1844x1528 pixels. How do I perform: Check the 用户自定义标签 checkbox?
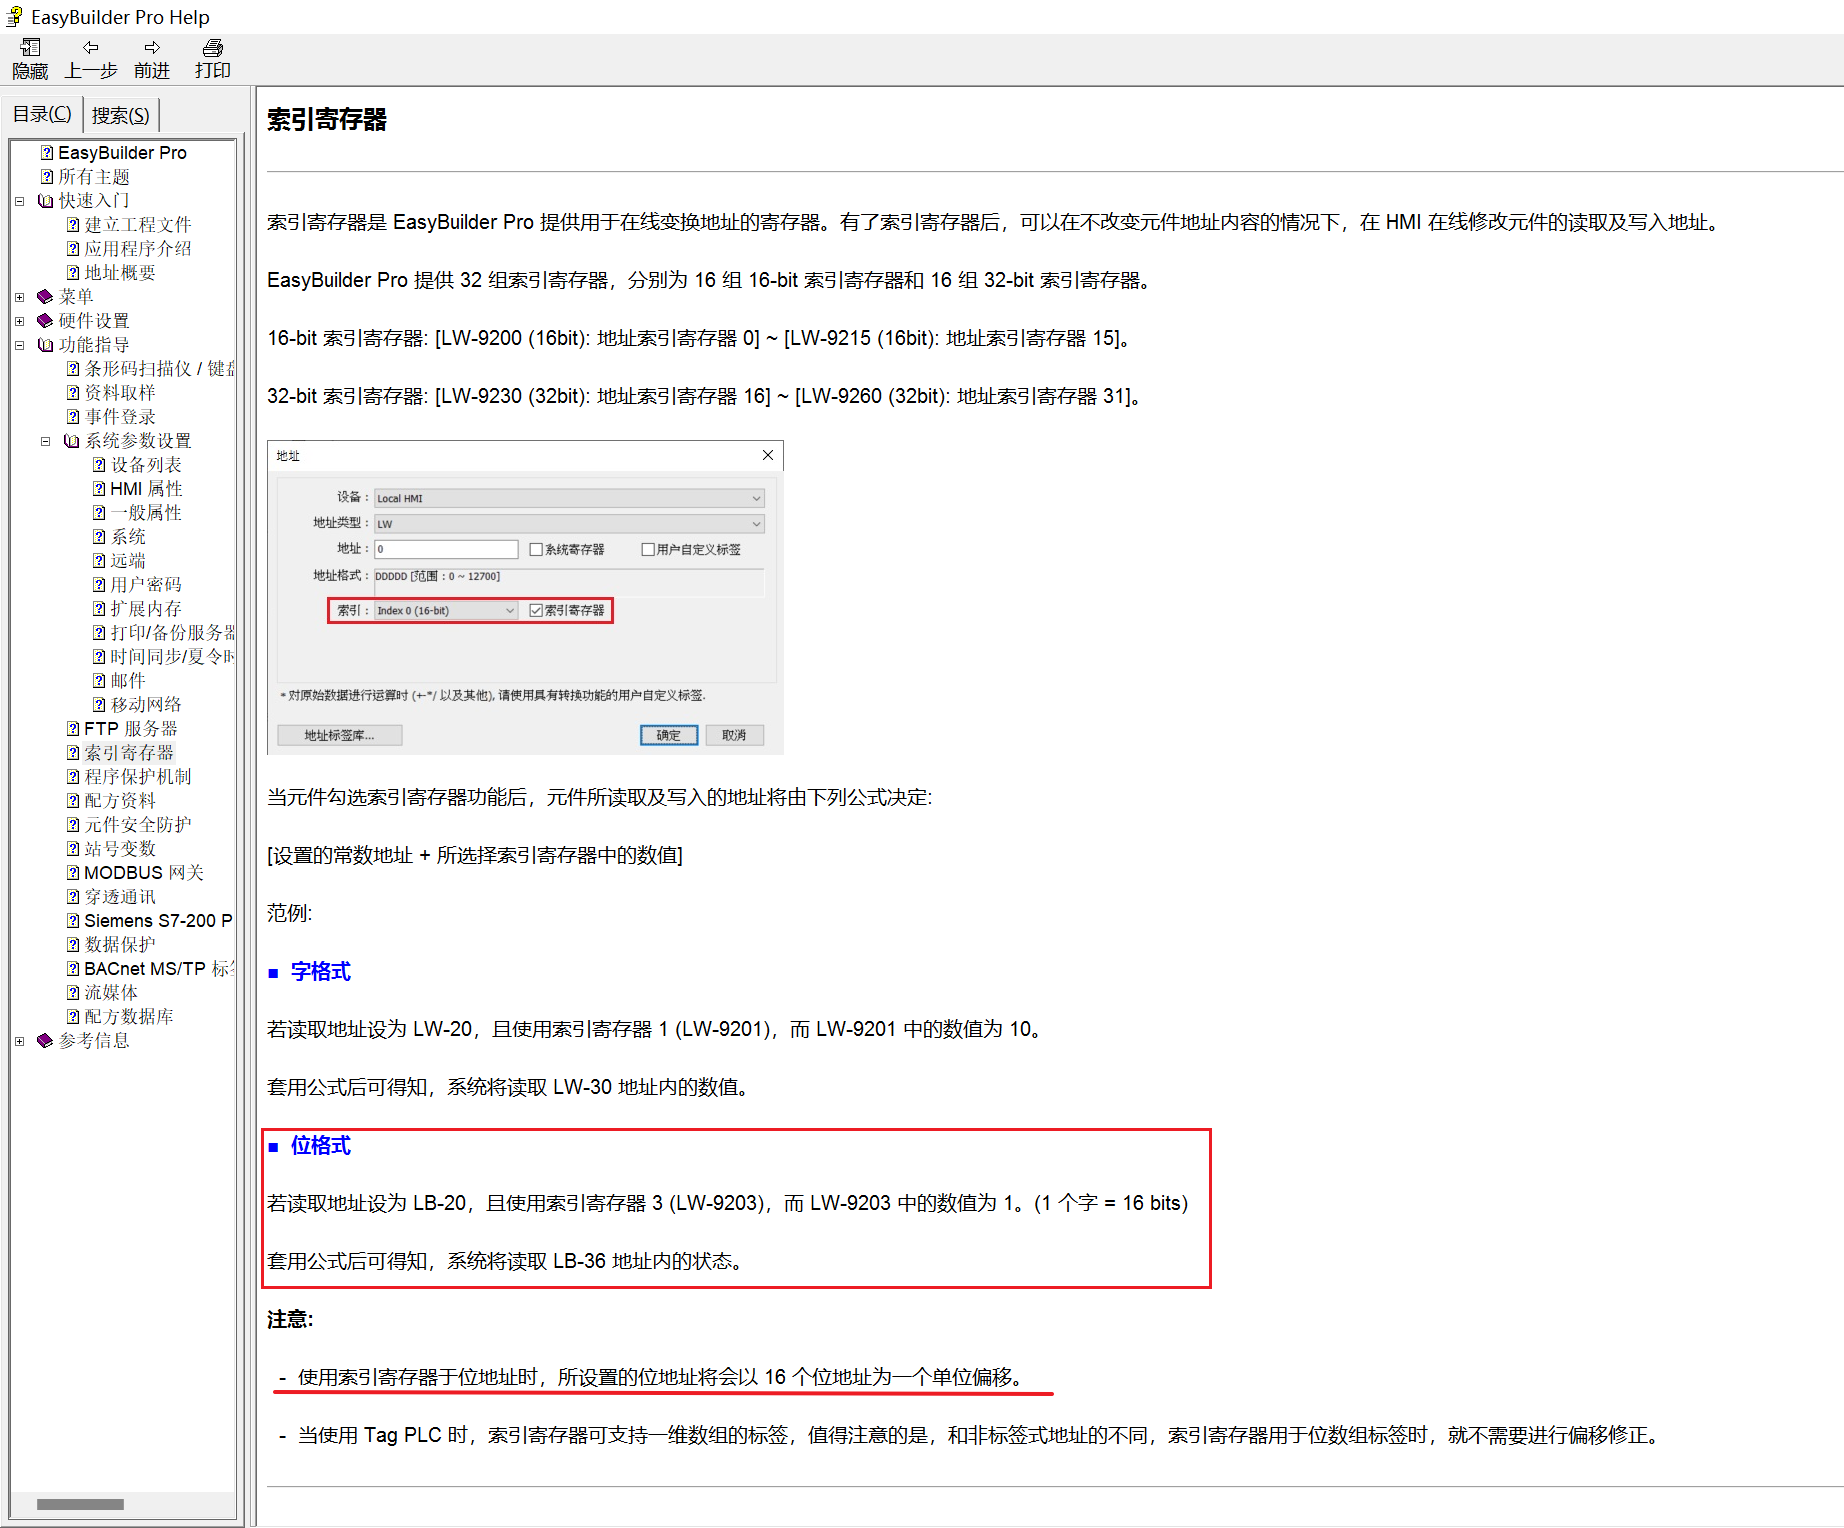click(x=648, y=550)
